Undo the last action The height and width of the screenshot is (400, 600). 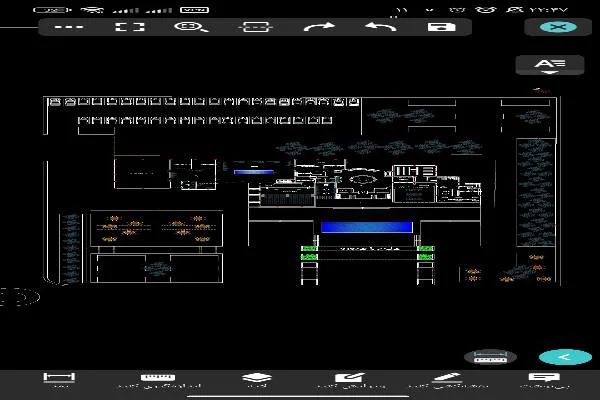[x=380, y=27]
